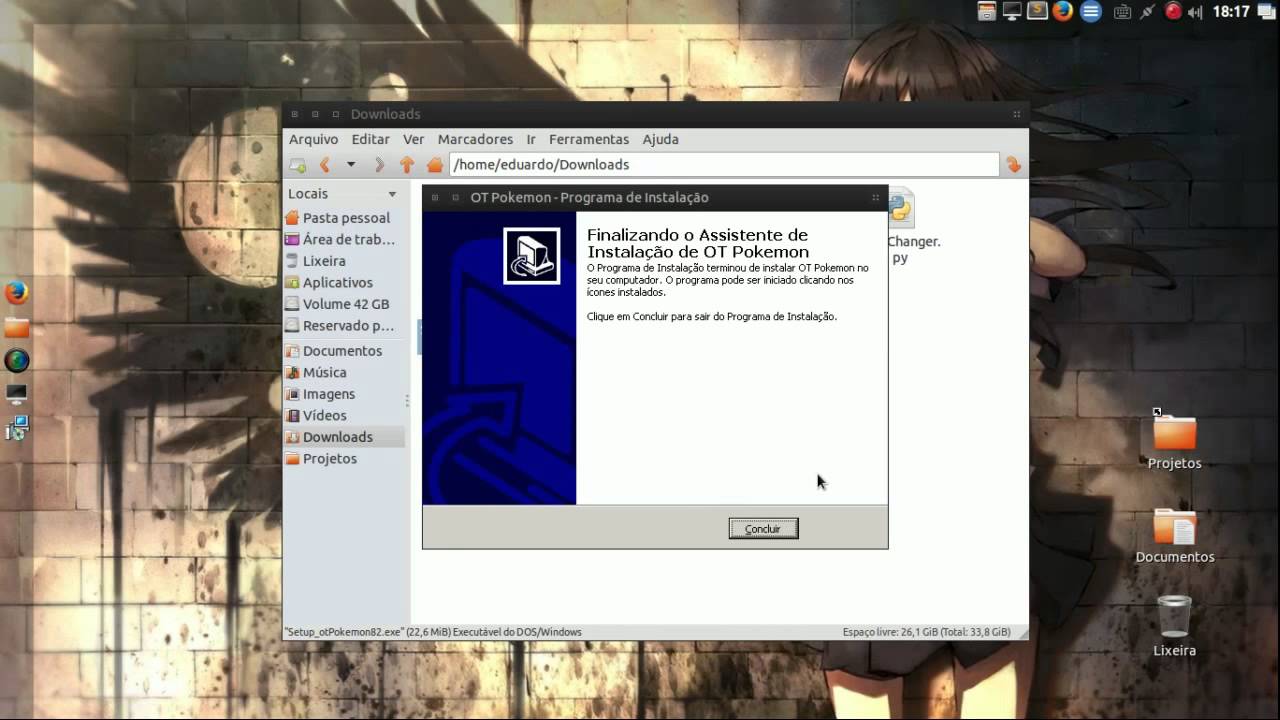The image size is (1280, 720).
Task: Click free space text Espaço livre: 26,1 GiB
Action: [x=926, y=632]
